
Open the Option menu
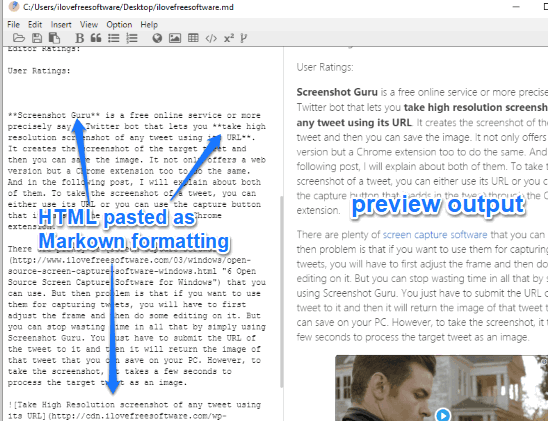119,25
